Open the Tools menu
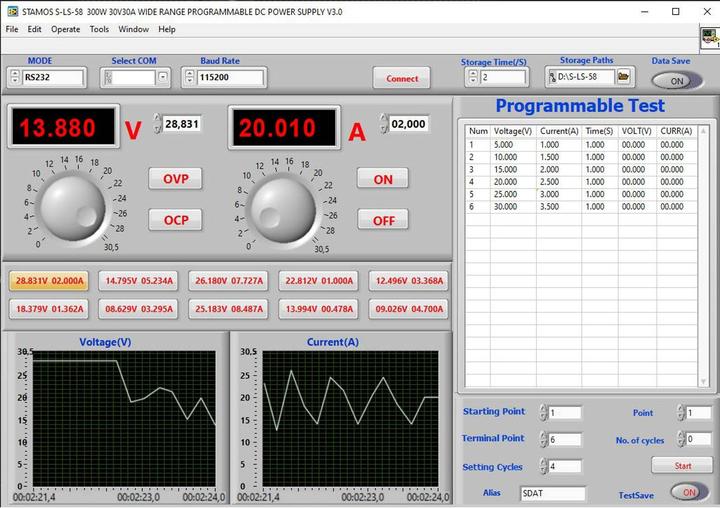 (x=99, y=29)
